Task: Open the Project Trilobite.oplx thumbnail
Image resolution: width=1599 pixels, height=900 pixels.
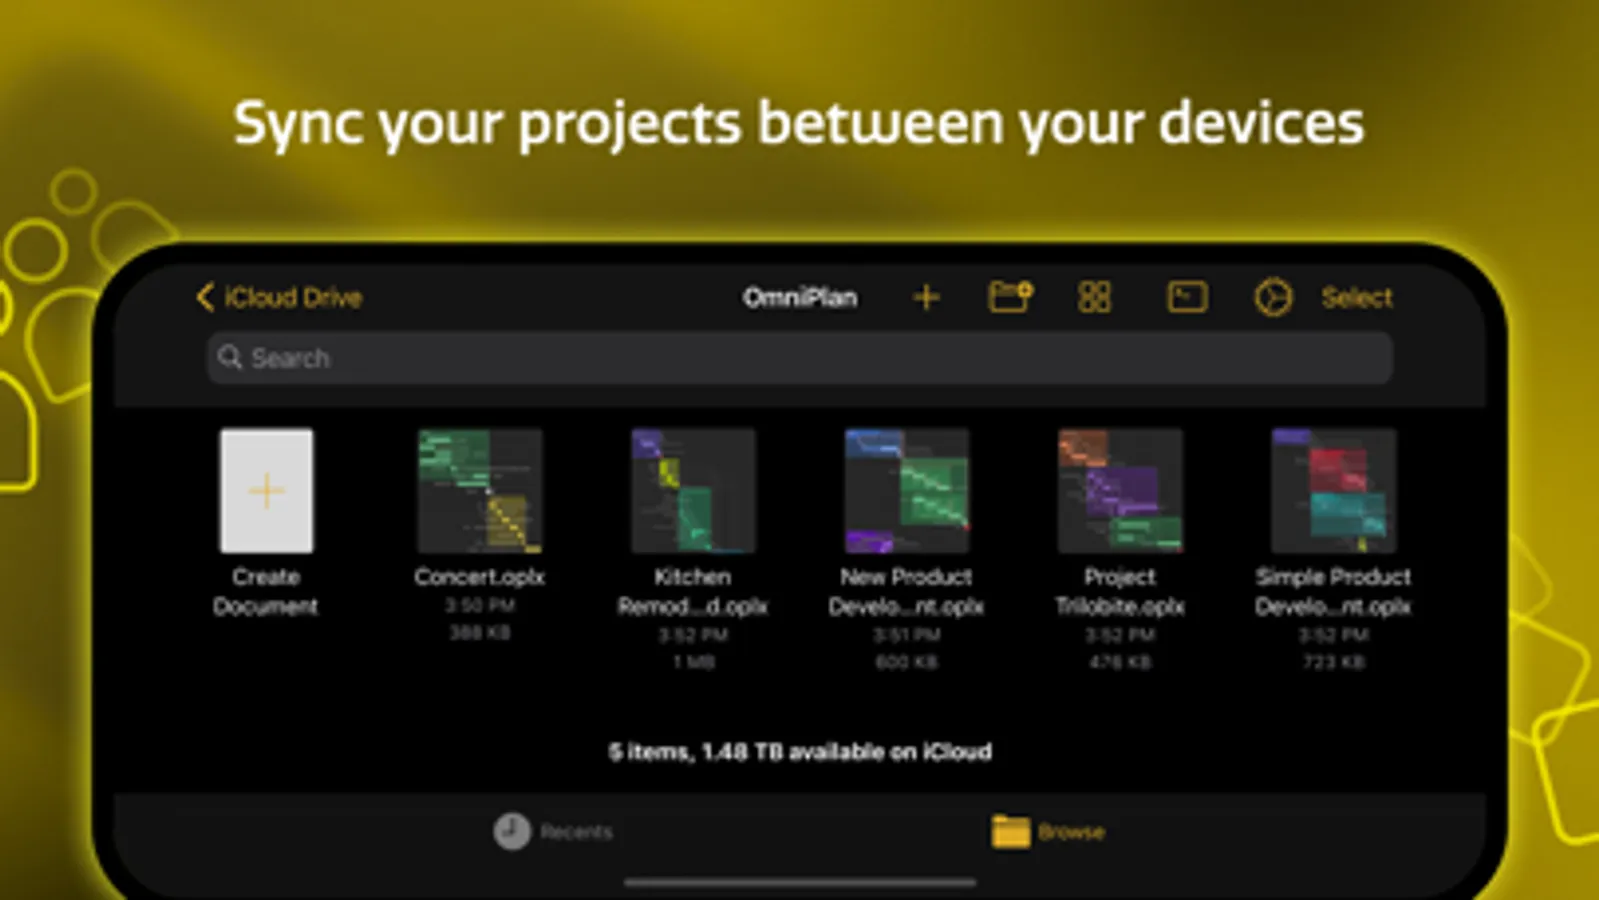Action: pos(1120,491)
